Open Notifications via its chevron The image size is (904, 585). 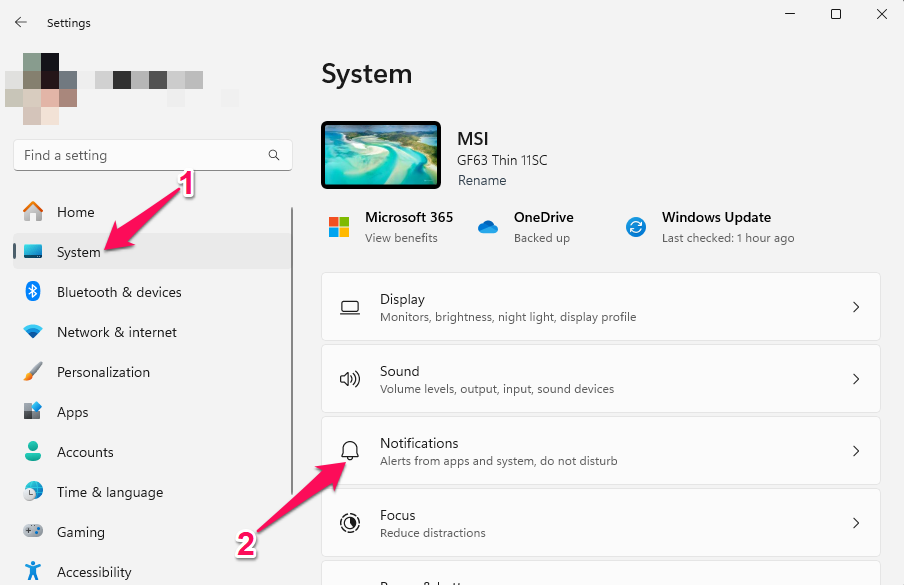coord(856,451)
